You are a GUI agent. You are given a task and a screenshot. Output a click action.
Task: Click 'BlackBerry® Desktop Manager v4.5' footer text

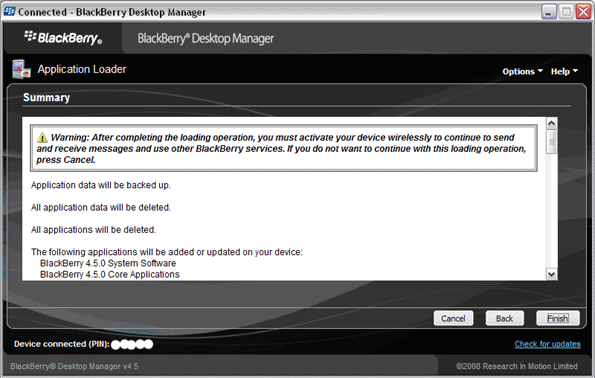coord(74,366)
